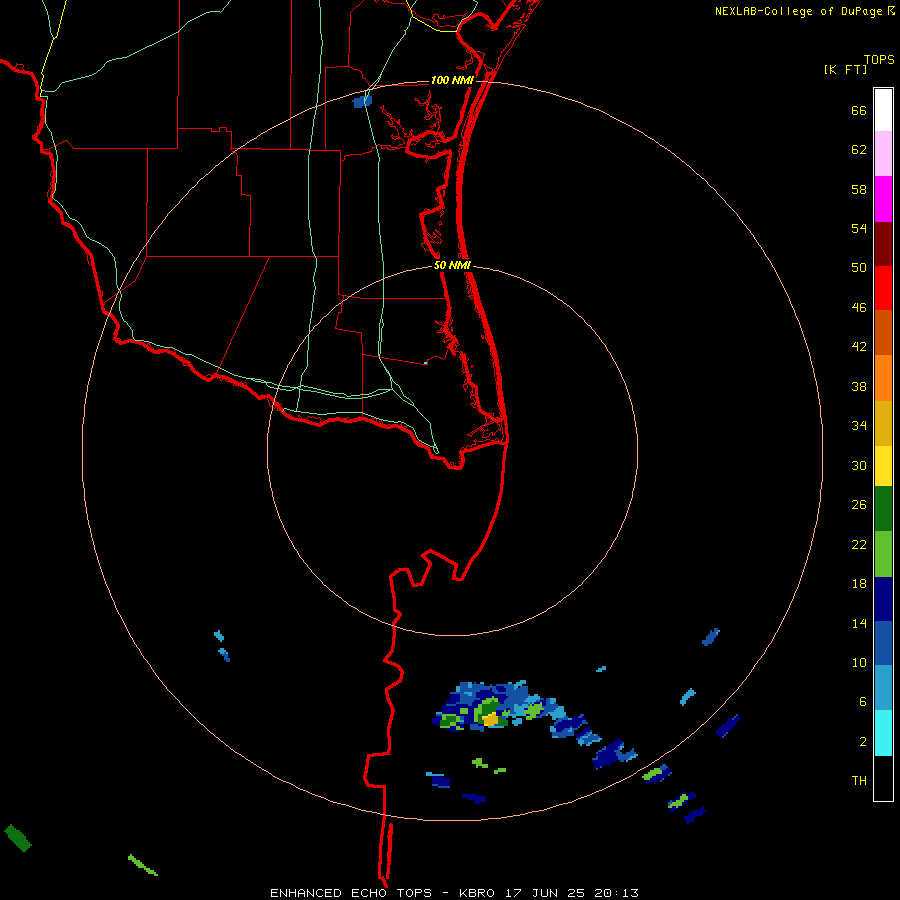This screenshot has height=900, width=900.
Task: Select the light green 22 kft legend swatch
Action: coord(883,554)
